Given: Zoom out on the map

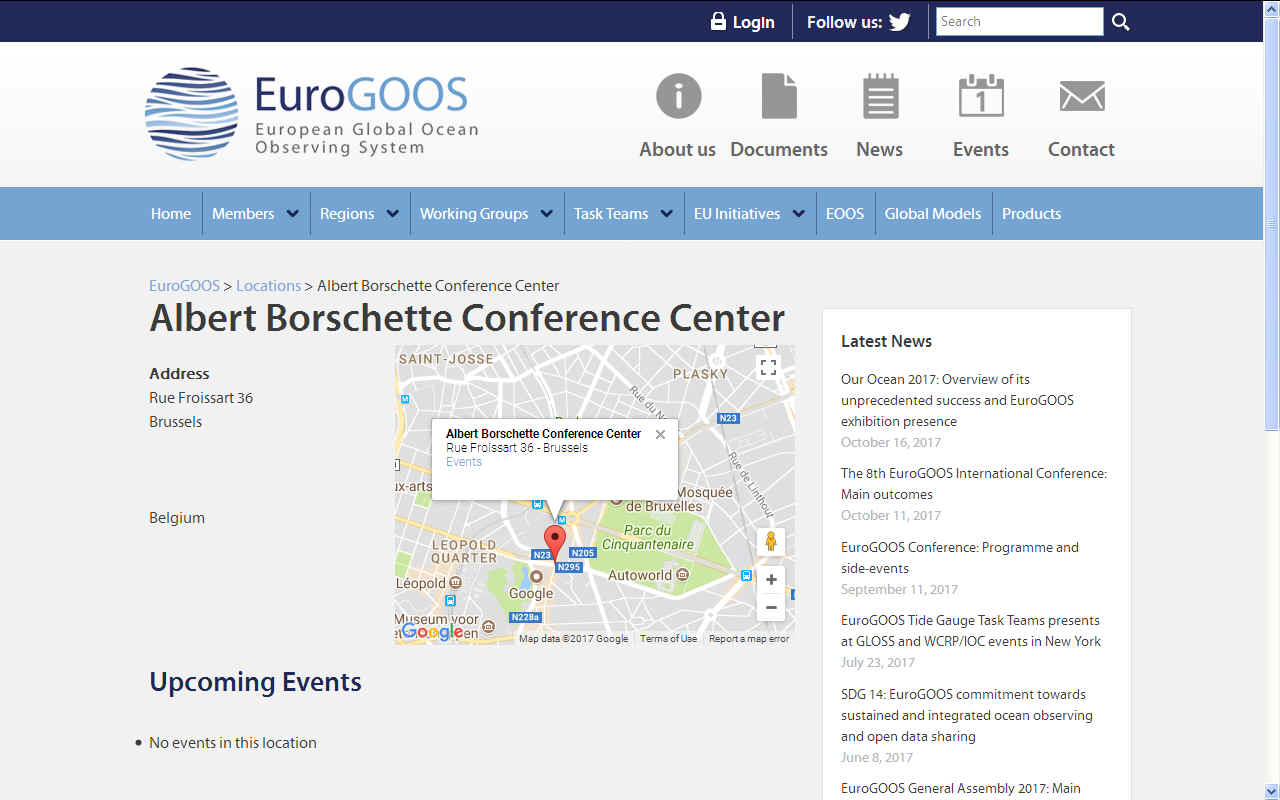Looking at the screenshot, I should click(771, 607).
